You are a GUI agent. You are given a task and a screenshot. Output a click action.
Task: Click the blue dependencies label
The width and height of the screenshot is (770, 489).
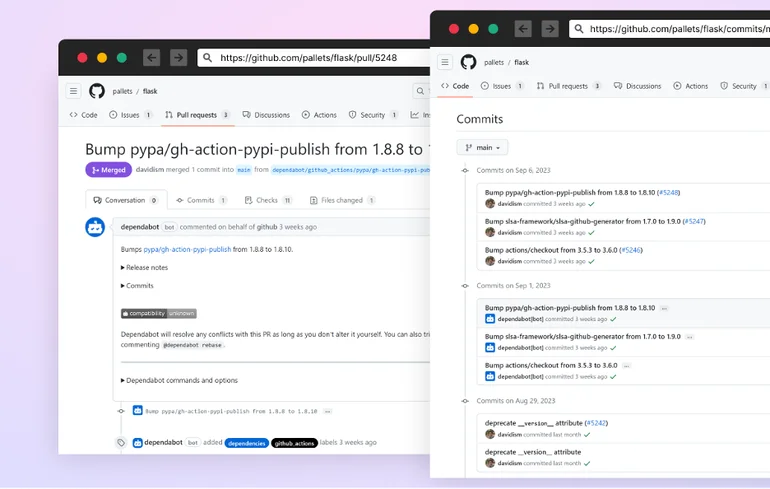pos(246,442)
